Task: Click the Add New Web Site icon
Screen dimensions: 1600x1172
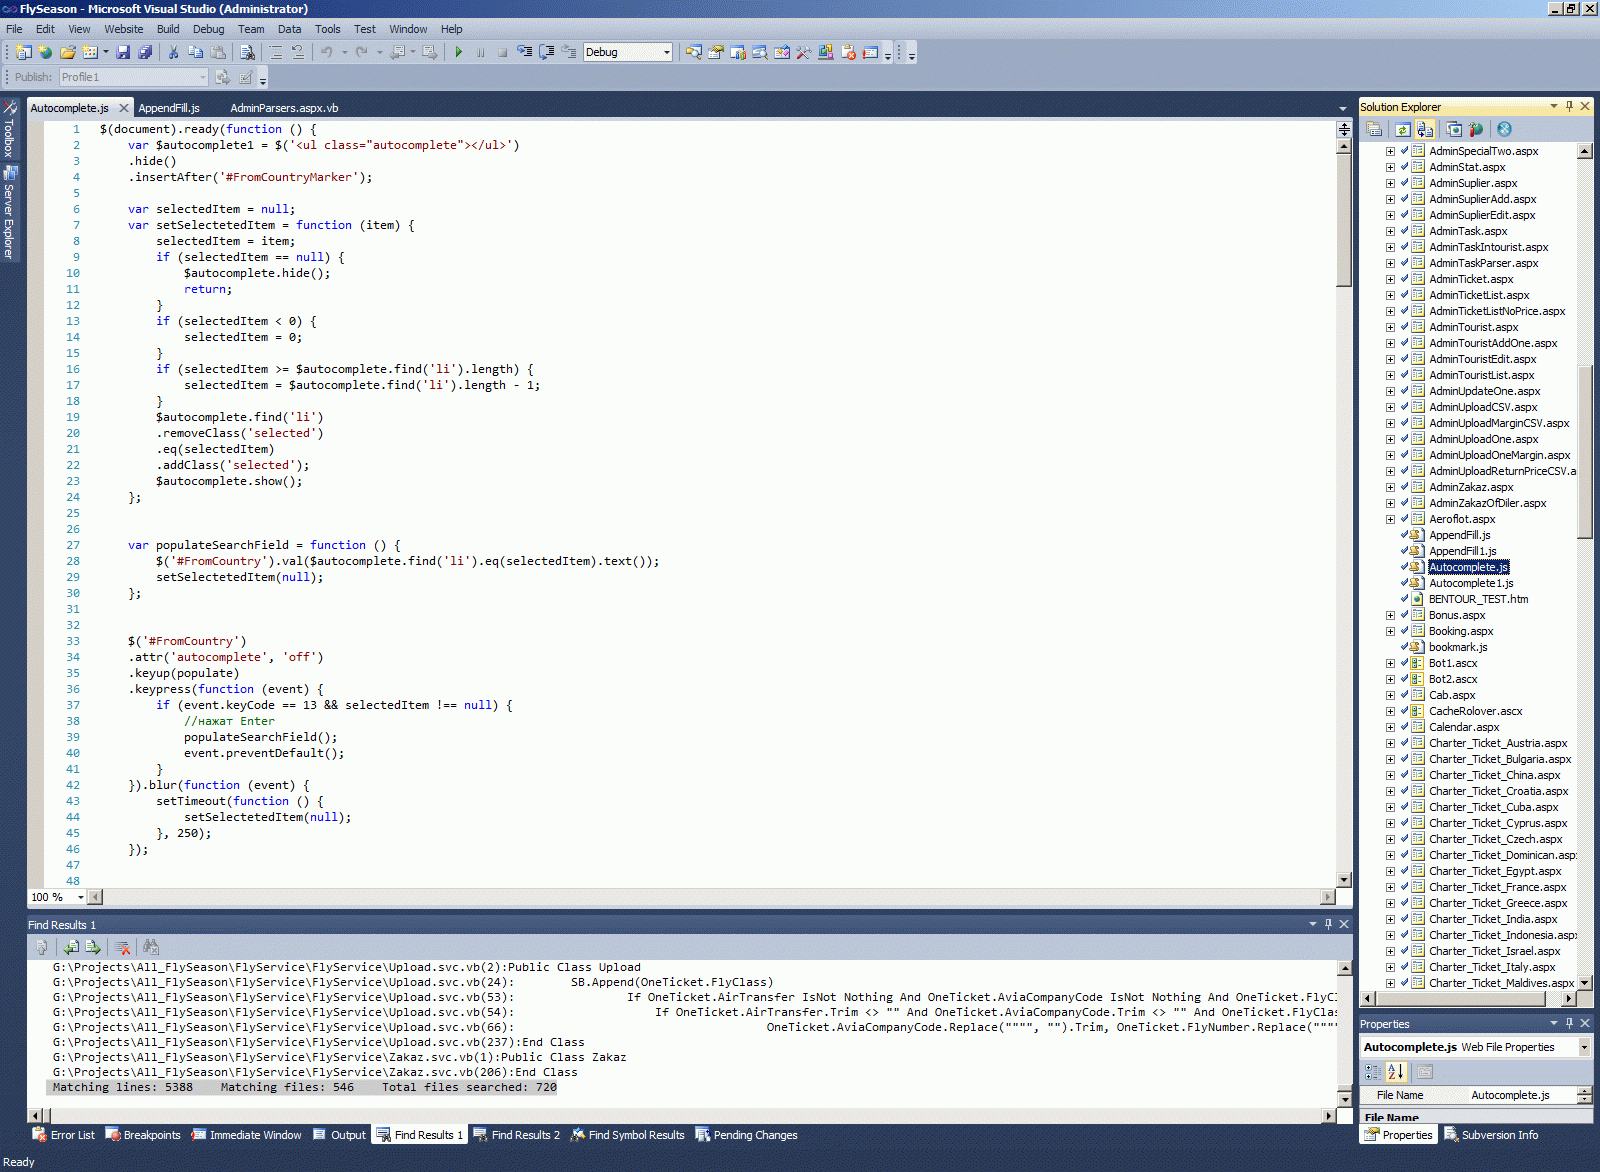Action: [x=45, y=52]
